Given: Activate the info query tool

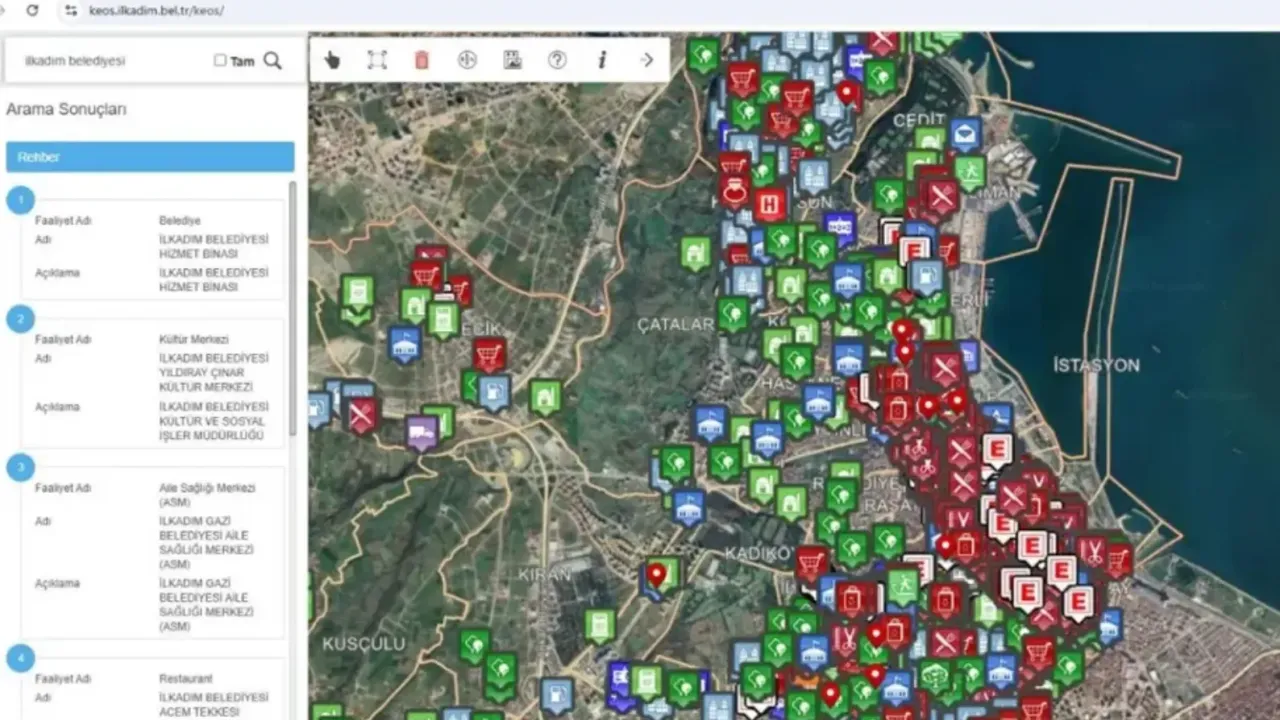Looking at the screenshot, I should click(602, 60).
